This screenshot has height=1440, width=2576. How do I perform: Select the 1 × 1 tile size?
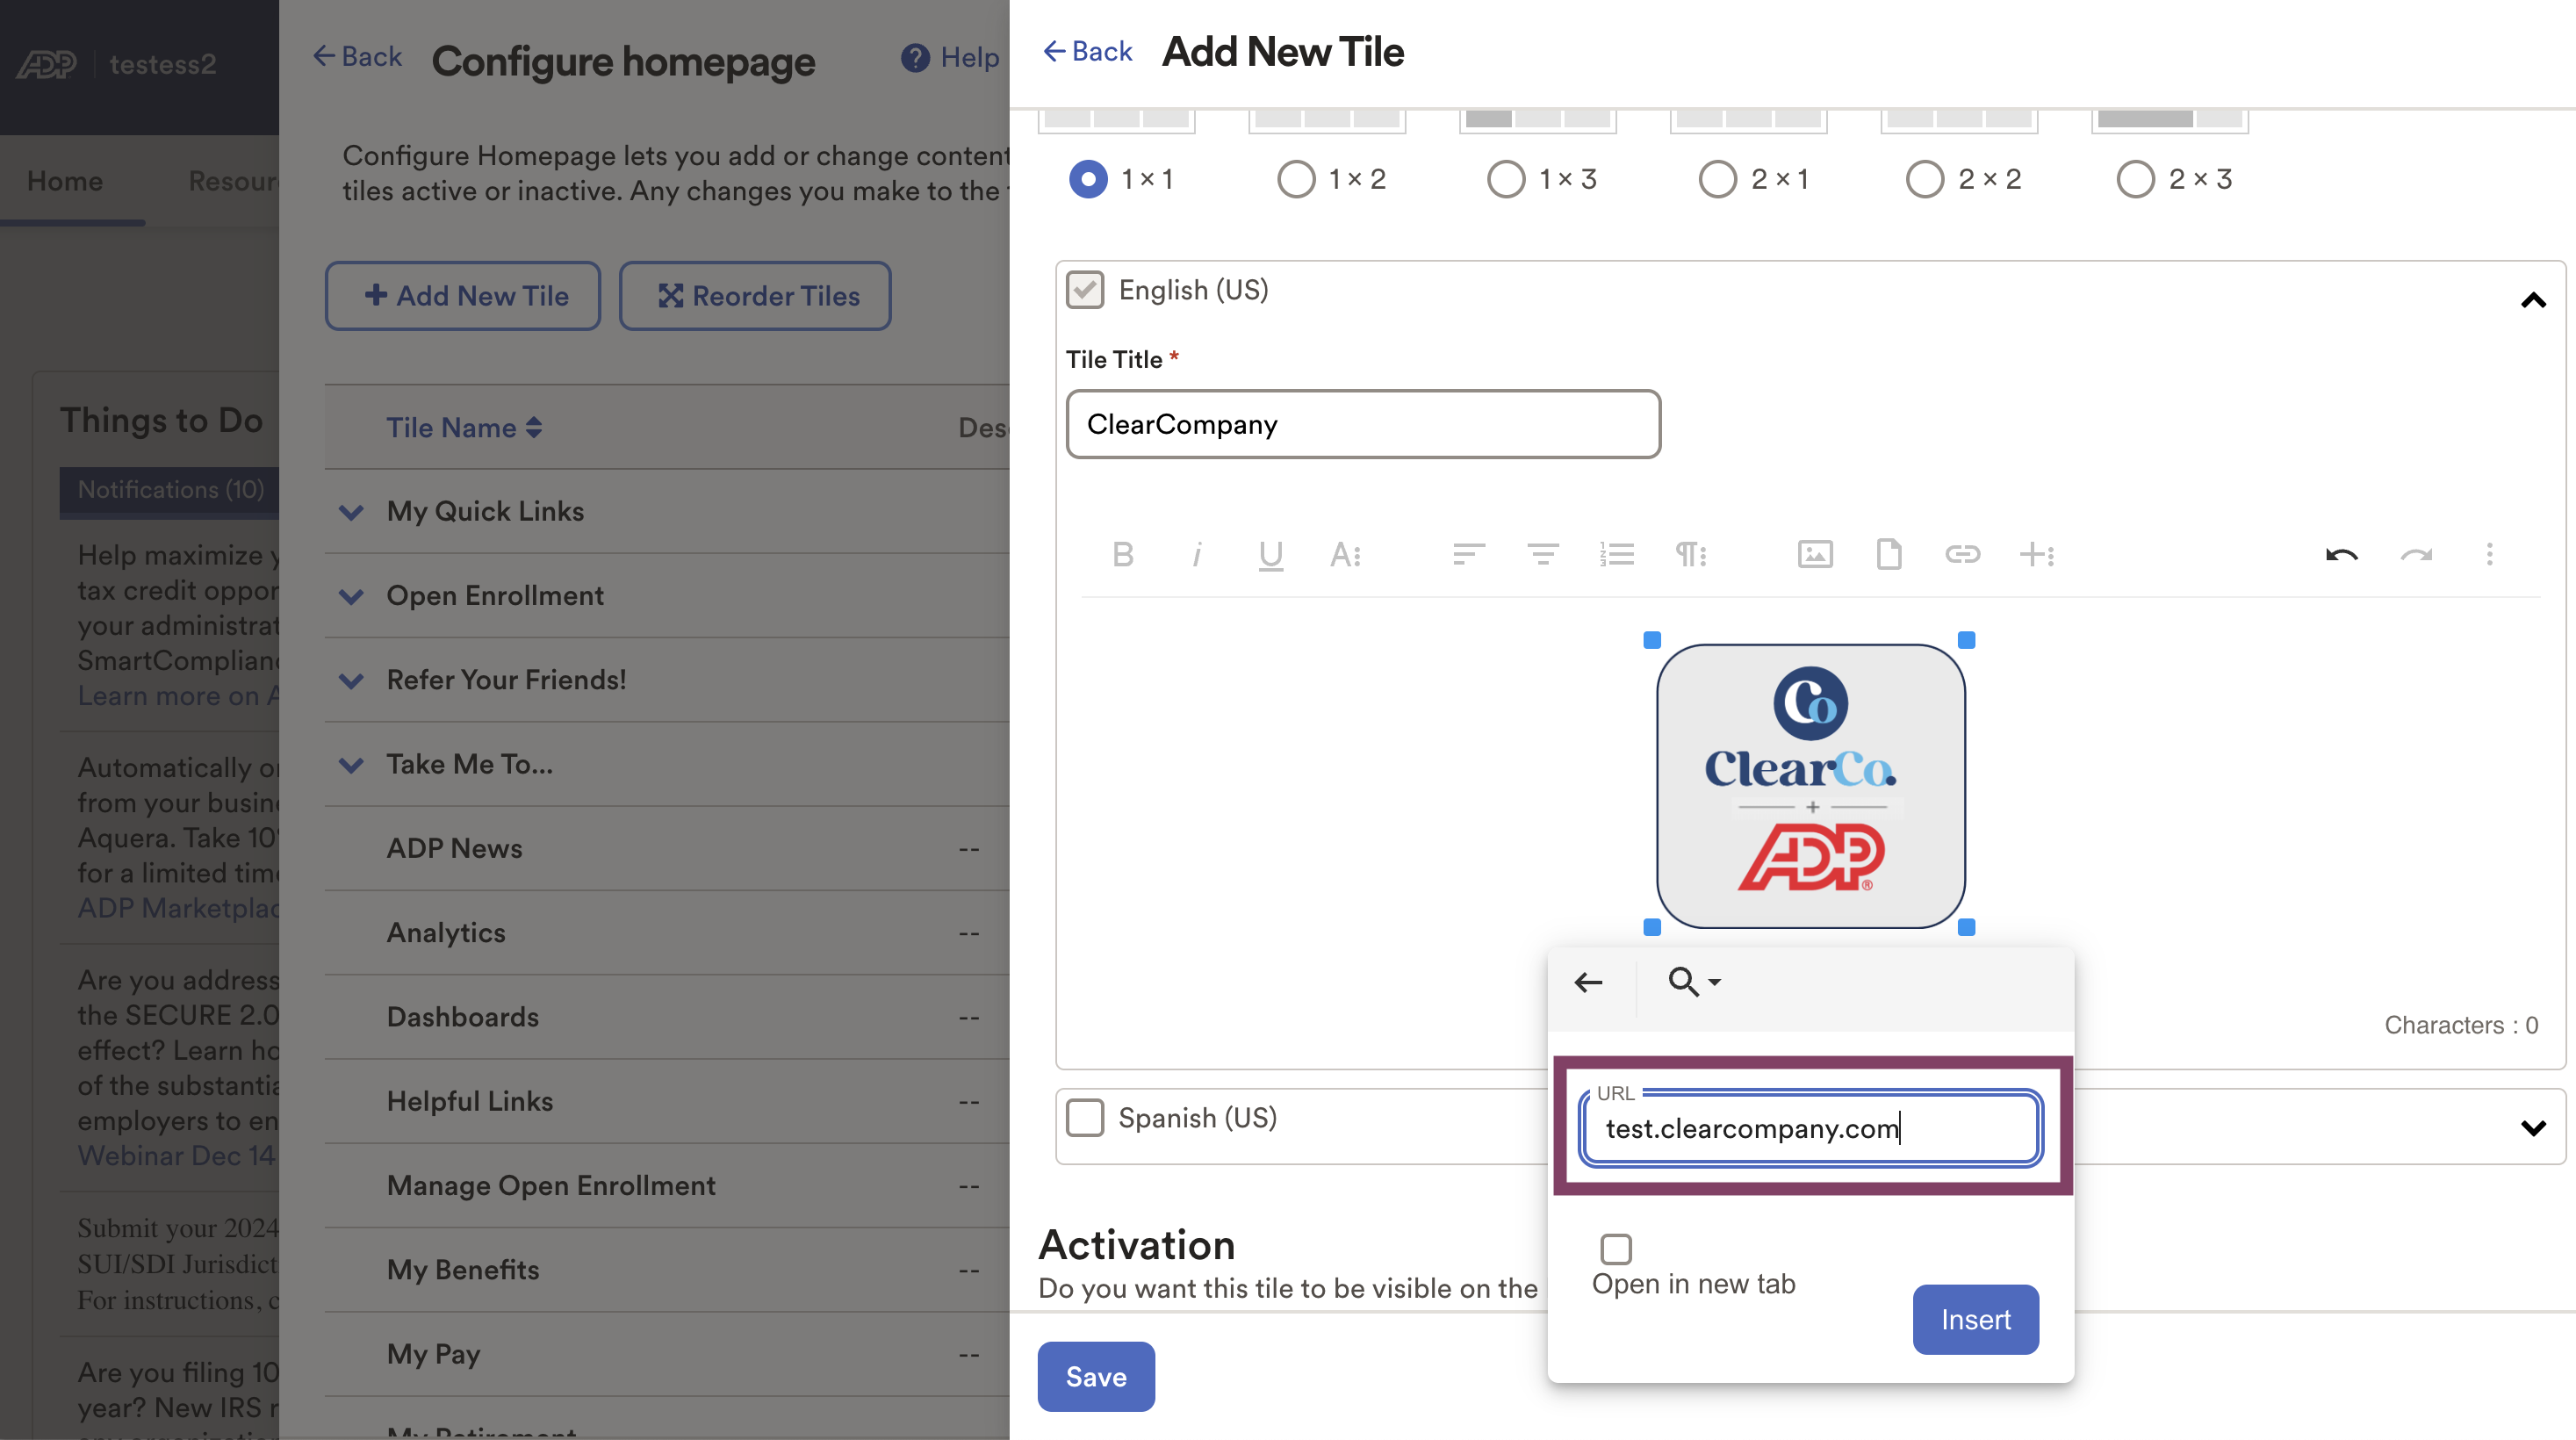click(1088, 180)
